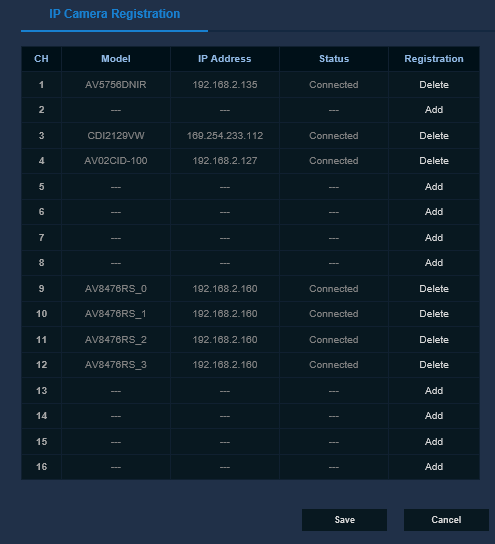Cancel the camera registration changes
Screen dimensions: 495x544
446,520
